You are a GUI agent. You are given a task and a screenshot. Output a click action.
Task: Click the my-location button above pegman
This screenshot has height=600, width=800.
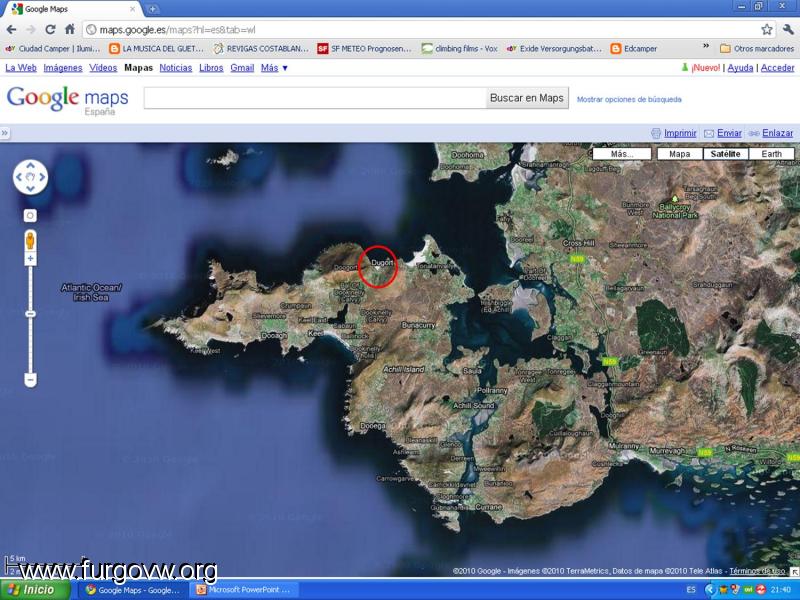(x=30, y=216)
